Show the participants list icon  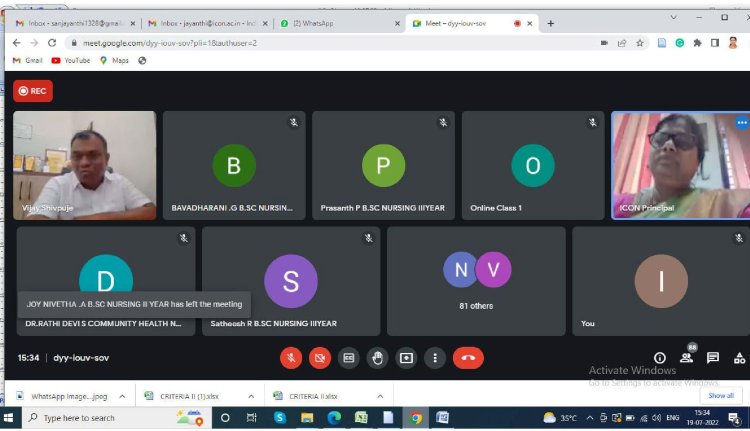pyautogui.click(x=686, y=357)
